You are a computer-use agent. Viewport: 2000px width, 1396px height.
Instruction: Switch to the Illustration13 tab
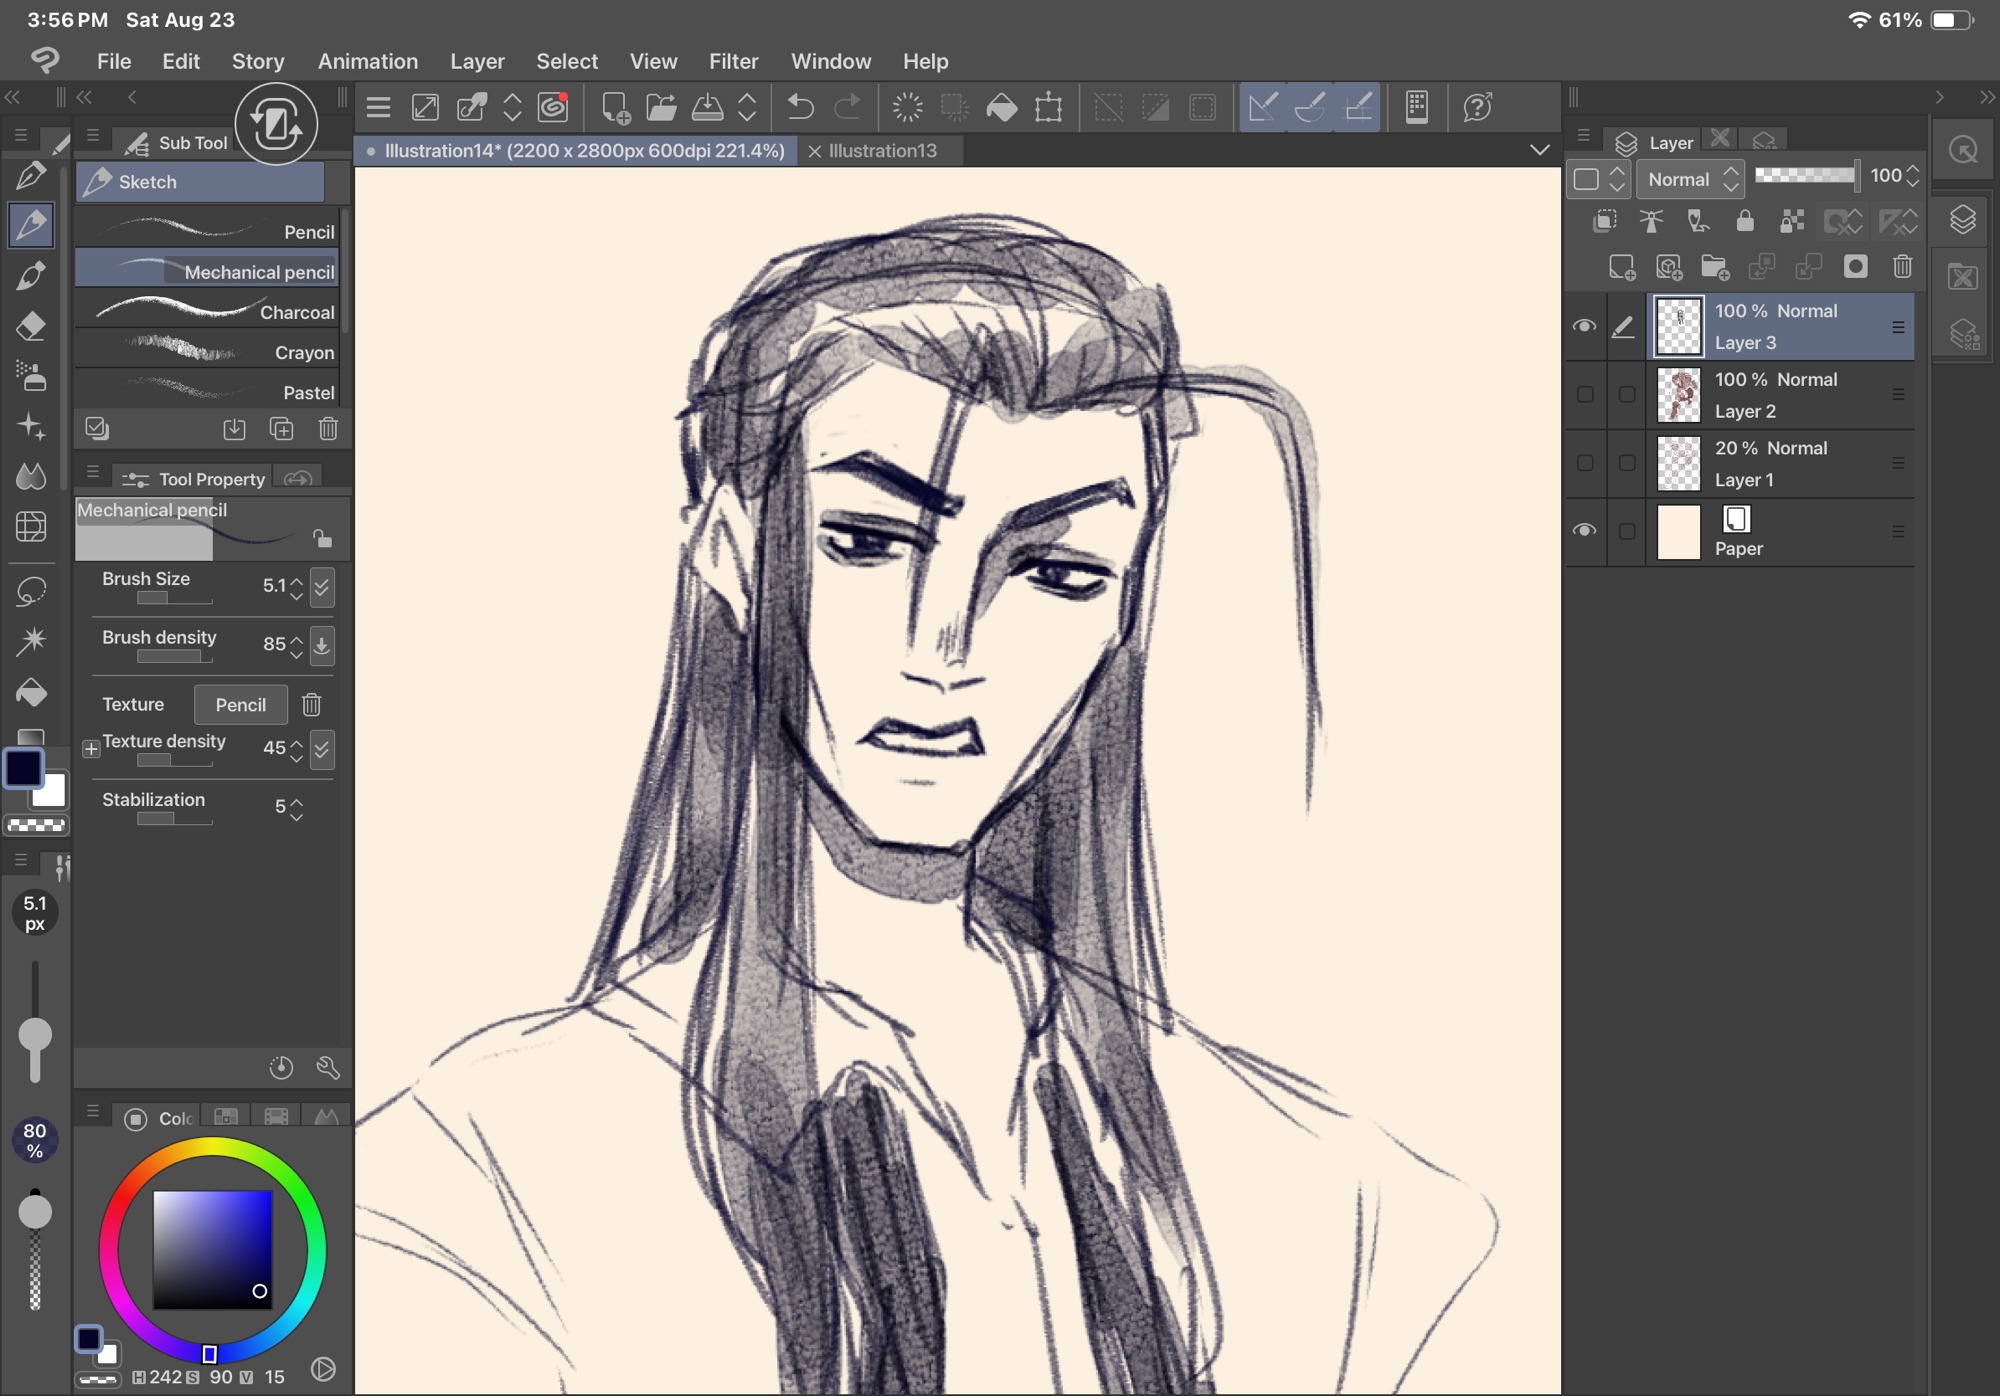[x=882, y=150]
